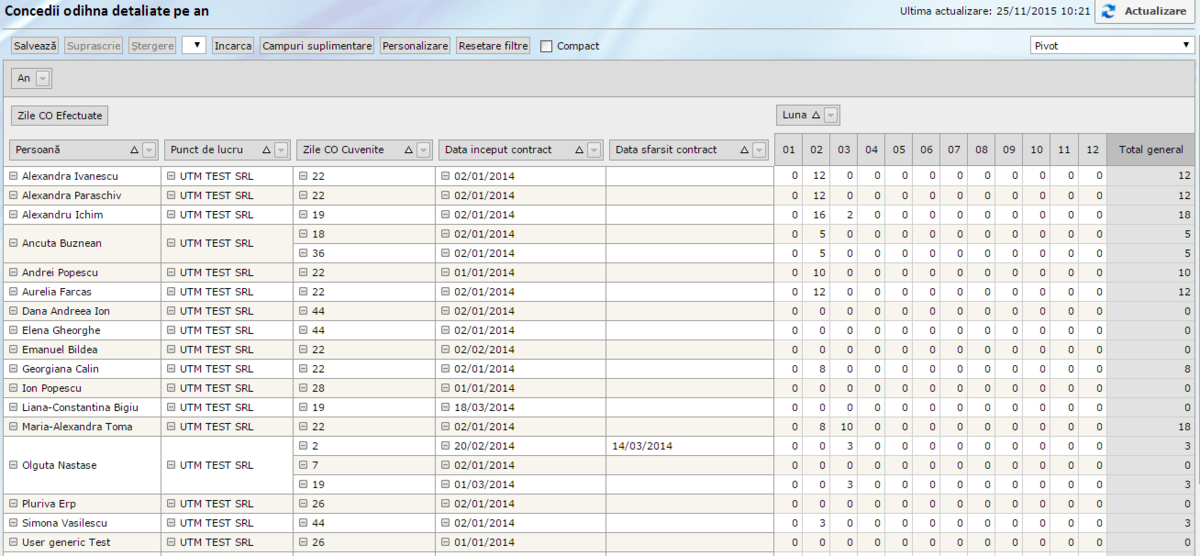Click the Zile CO Efectuate data field
1200x556 pixels.
pos(60,116)
